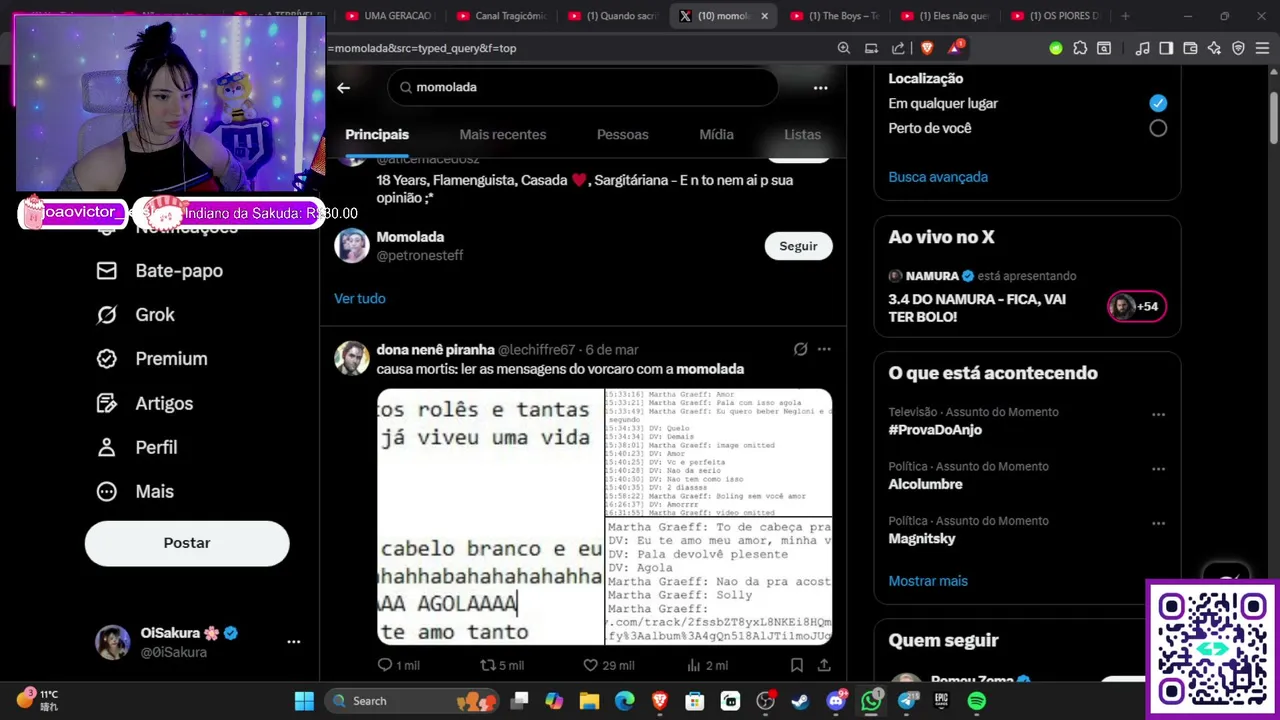Expand the Mais sidebar menu
Screen dimensions: 1280x720
135,491
